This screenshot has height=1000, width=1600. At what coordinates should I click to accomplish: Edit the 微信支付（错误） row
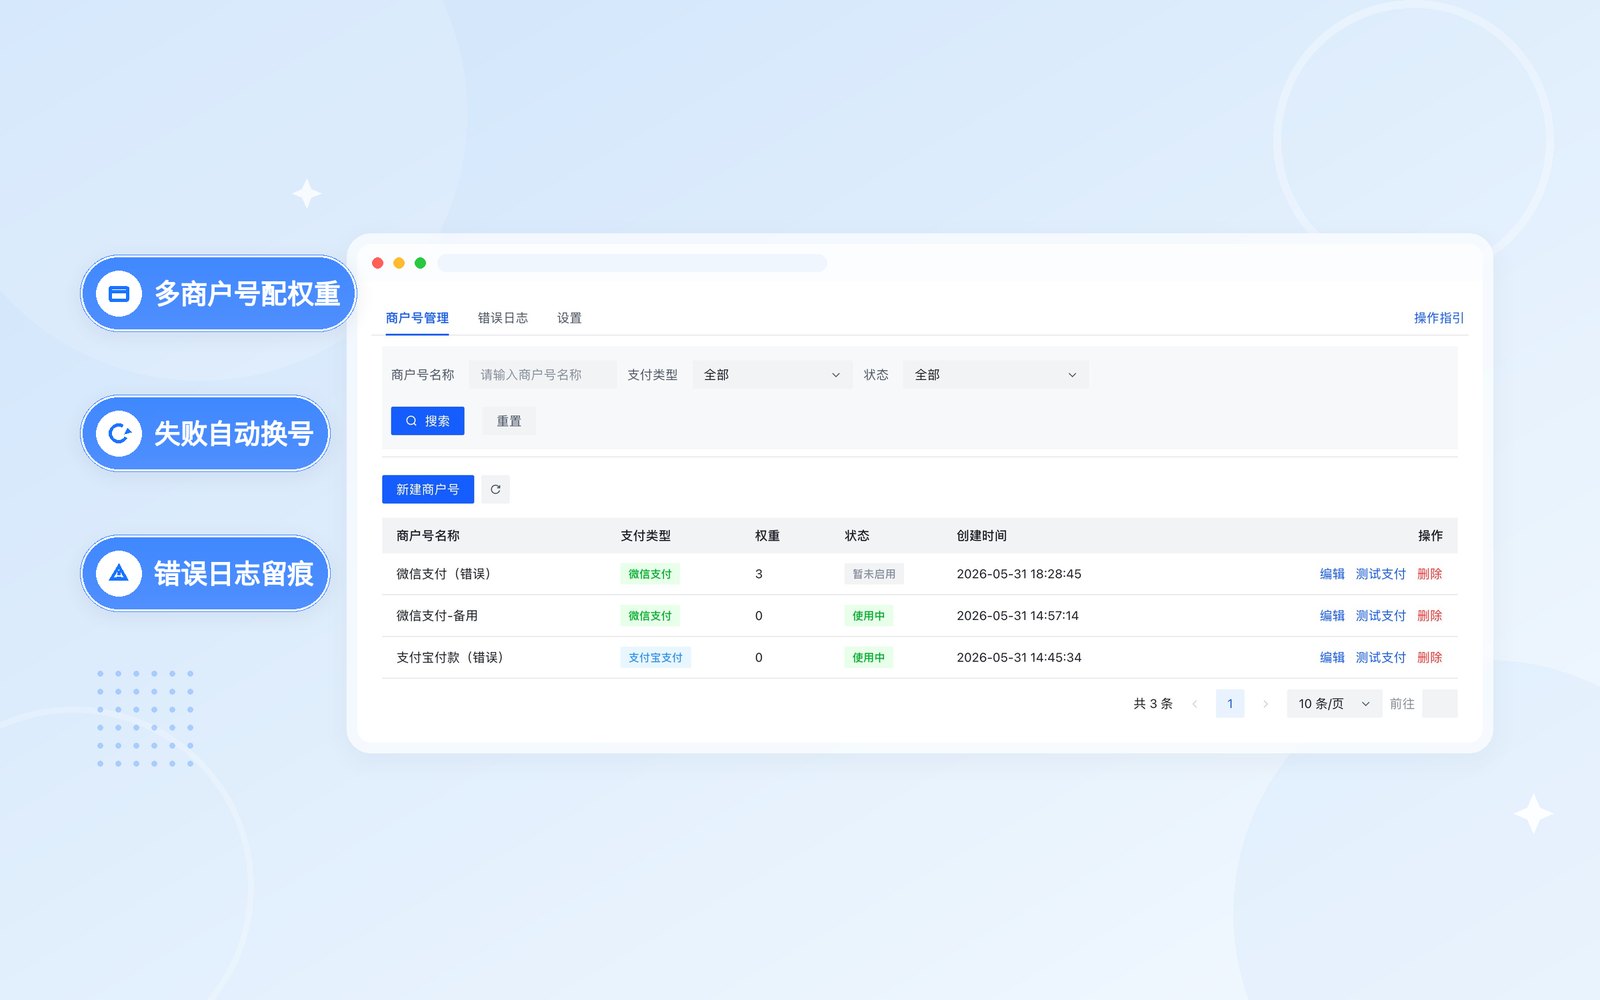tap(1332, 574)
